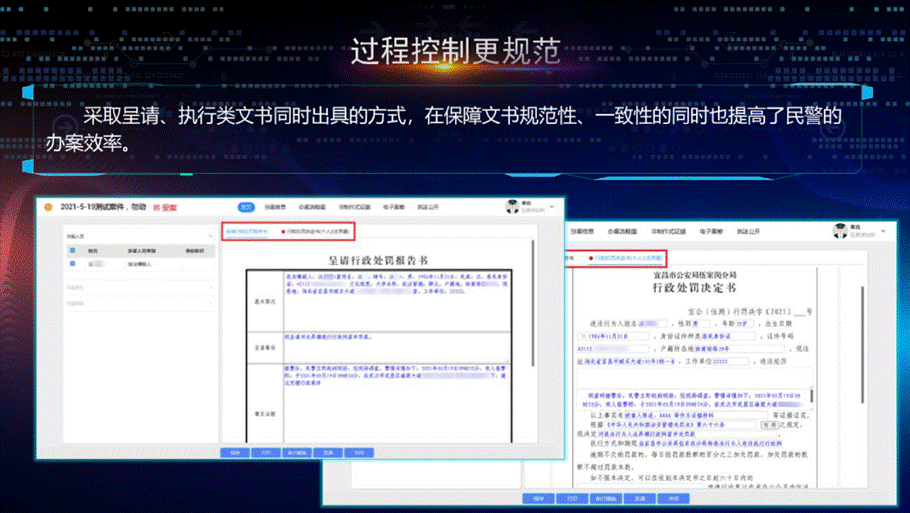This screenshot has width=910, height=513.
Task: Click the 呈请 button below the left document
Action: 328,452
